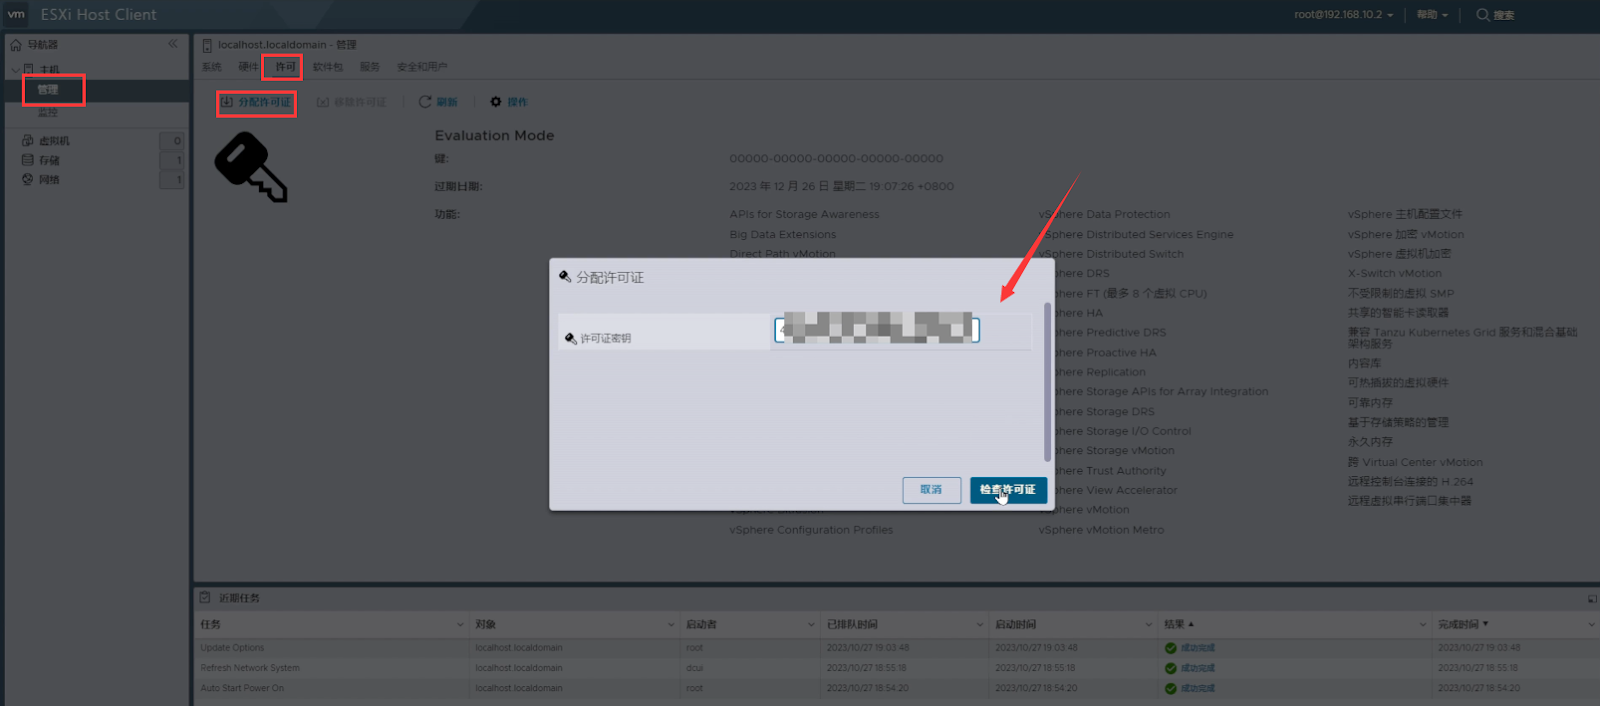Image resolution: width=1600 pixels, height=706 pixels.
Task: Click the 检查许可证 button
Action: [x=1008, y=490]
